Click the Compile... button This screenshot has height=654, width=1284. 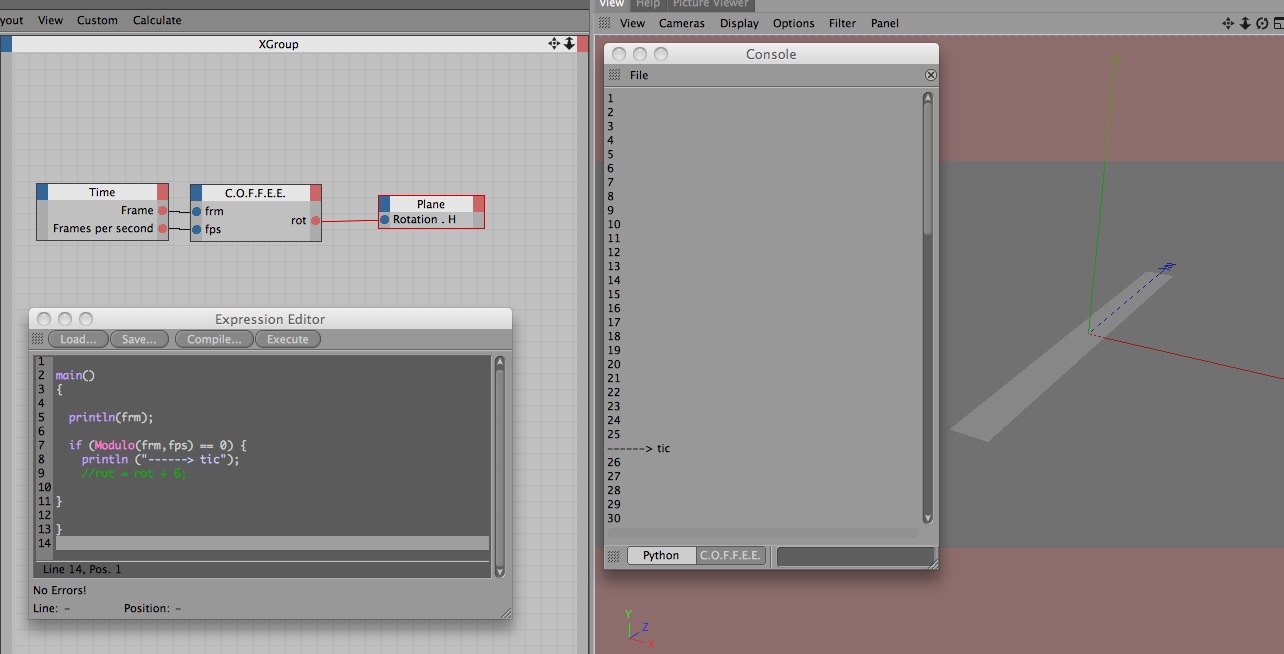pyautogui.click(x=214, y=339)
